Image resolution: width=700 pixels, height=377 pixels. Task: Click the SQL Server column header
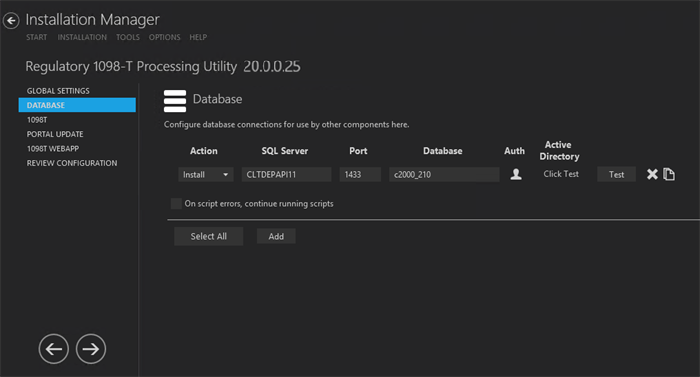point(285,151)
